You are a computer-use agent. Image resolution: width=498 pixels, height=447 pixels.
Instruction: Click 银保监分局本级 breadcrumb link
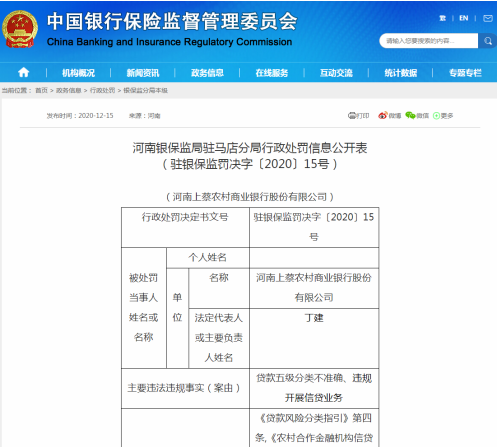point(145,90)
